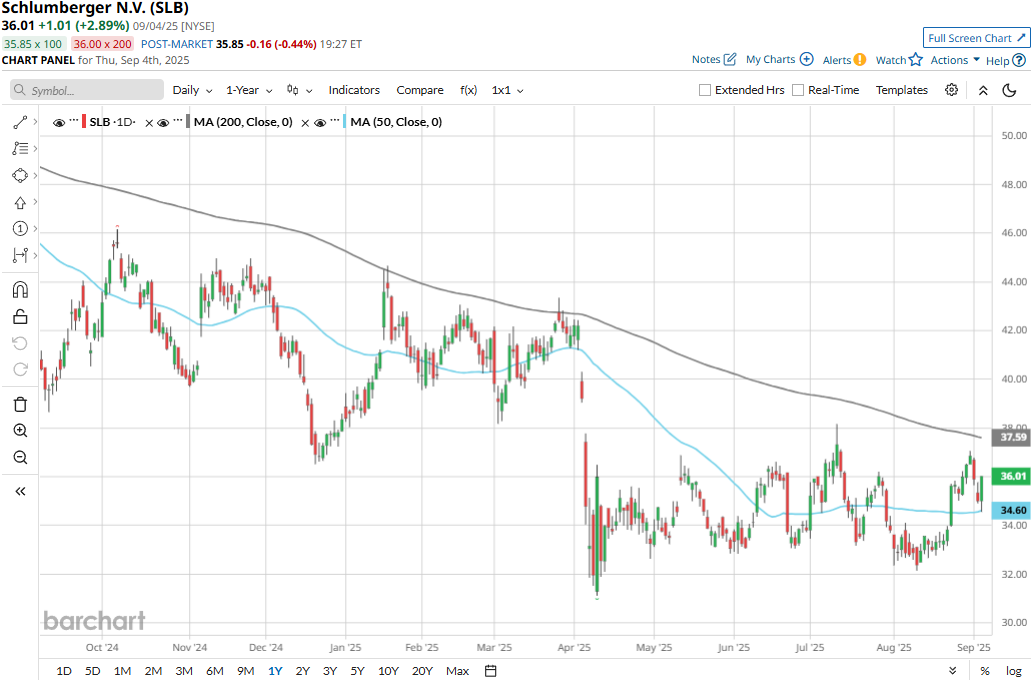This screenshot has height=680, width=1032.
Task: Open SLB series options ellipsis
Action: click(73, 120)
